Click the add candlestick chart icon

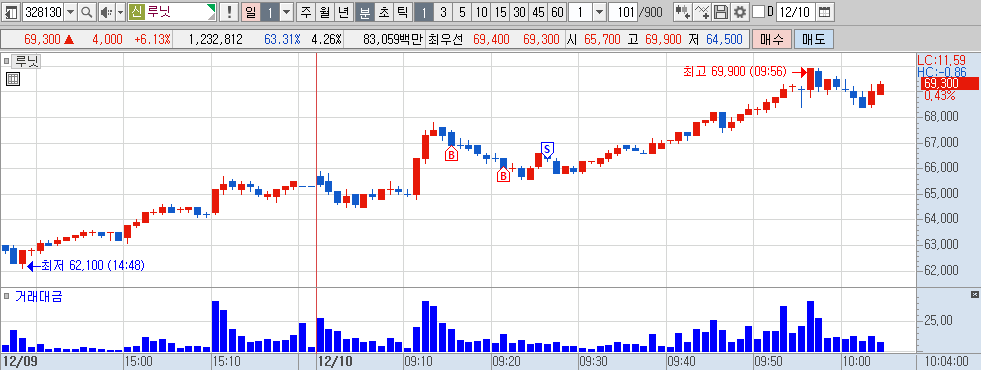(x=683, y=11)
